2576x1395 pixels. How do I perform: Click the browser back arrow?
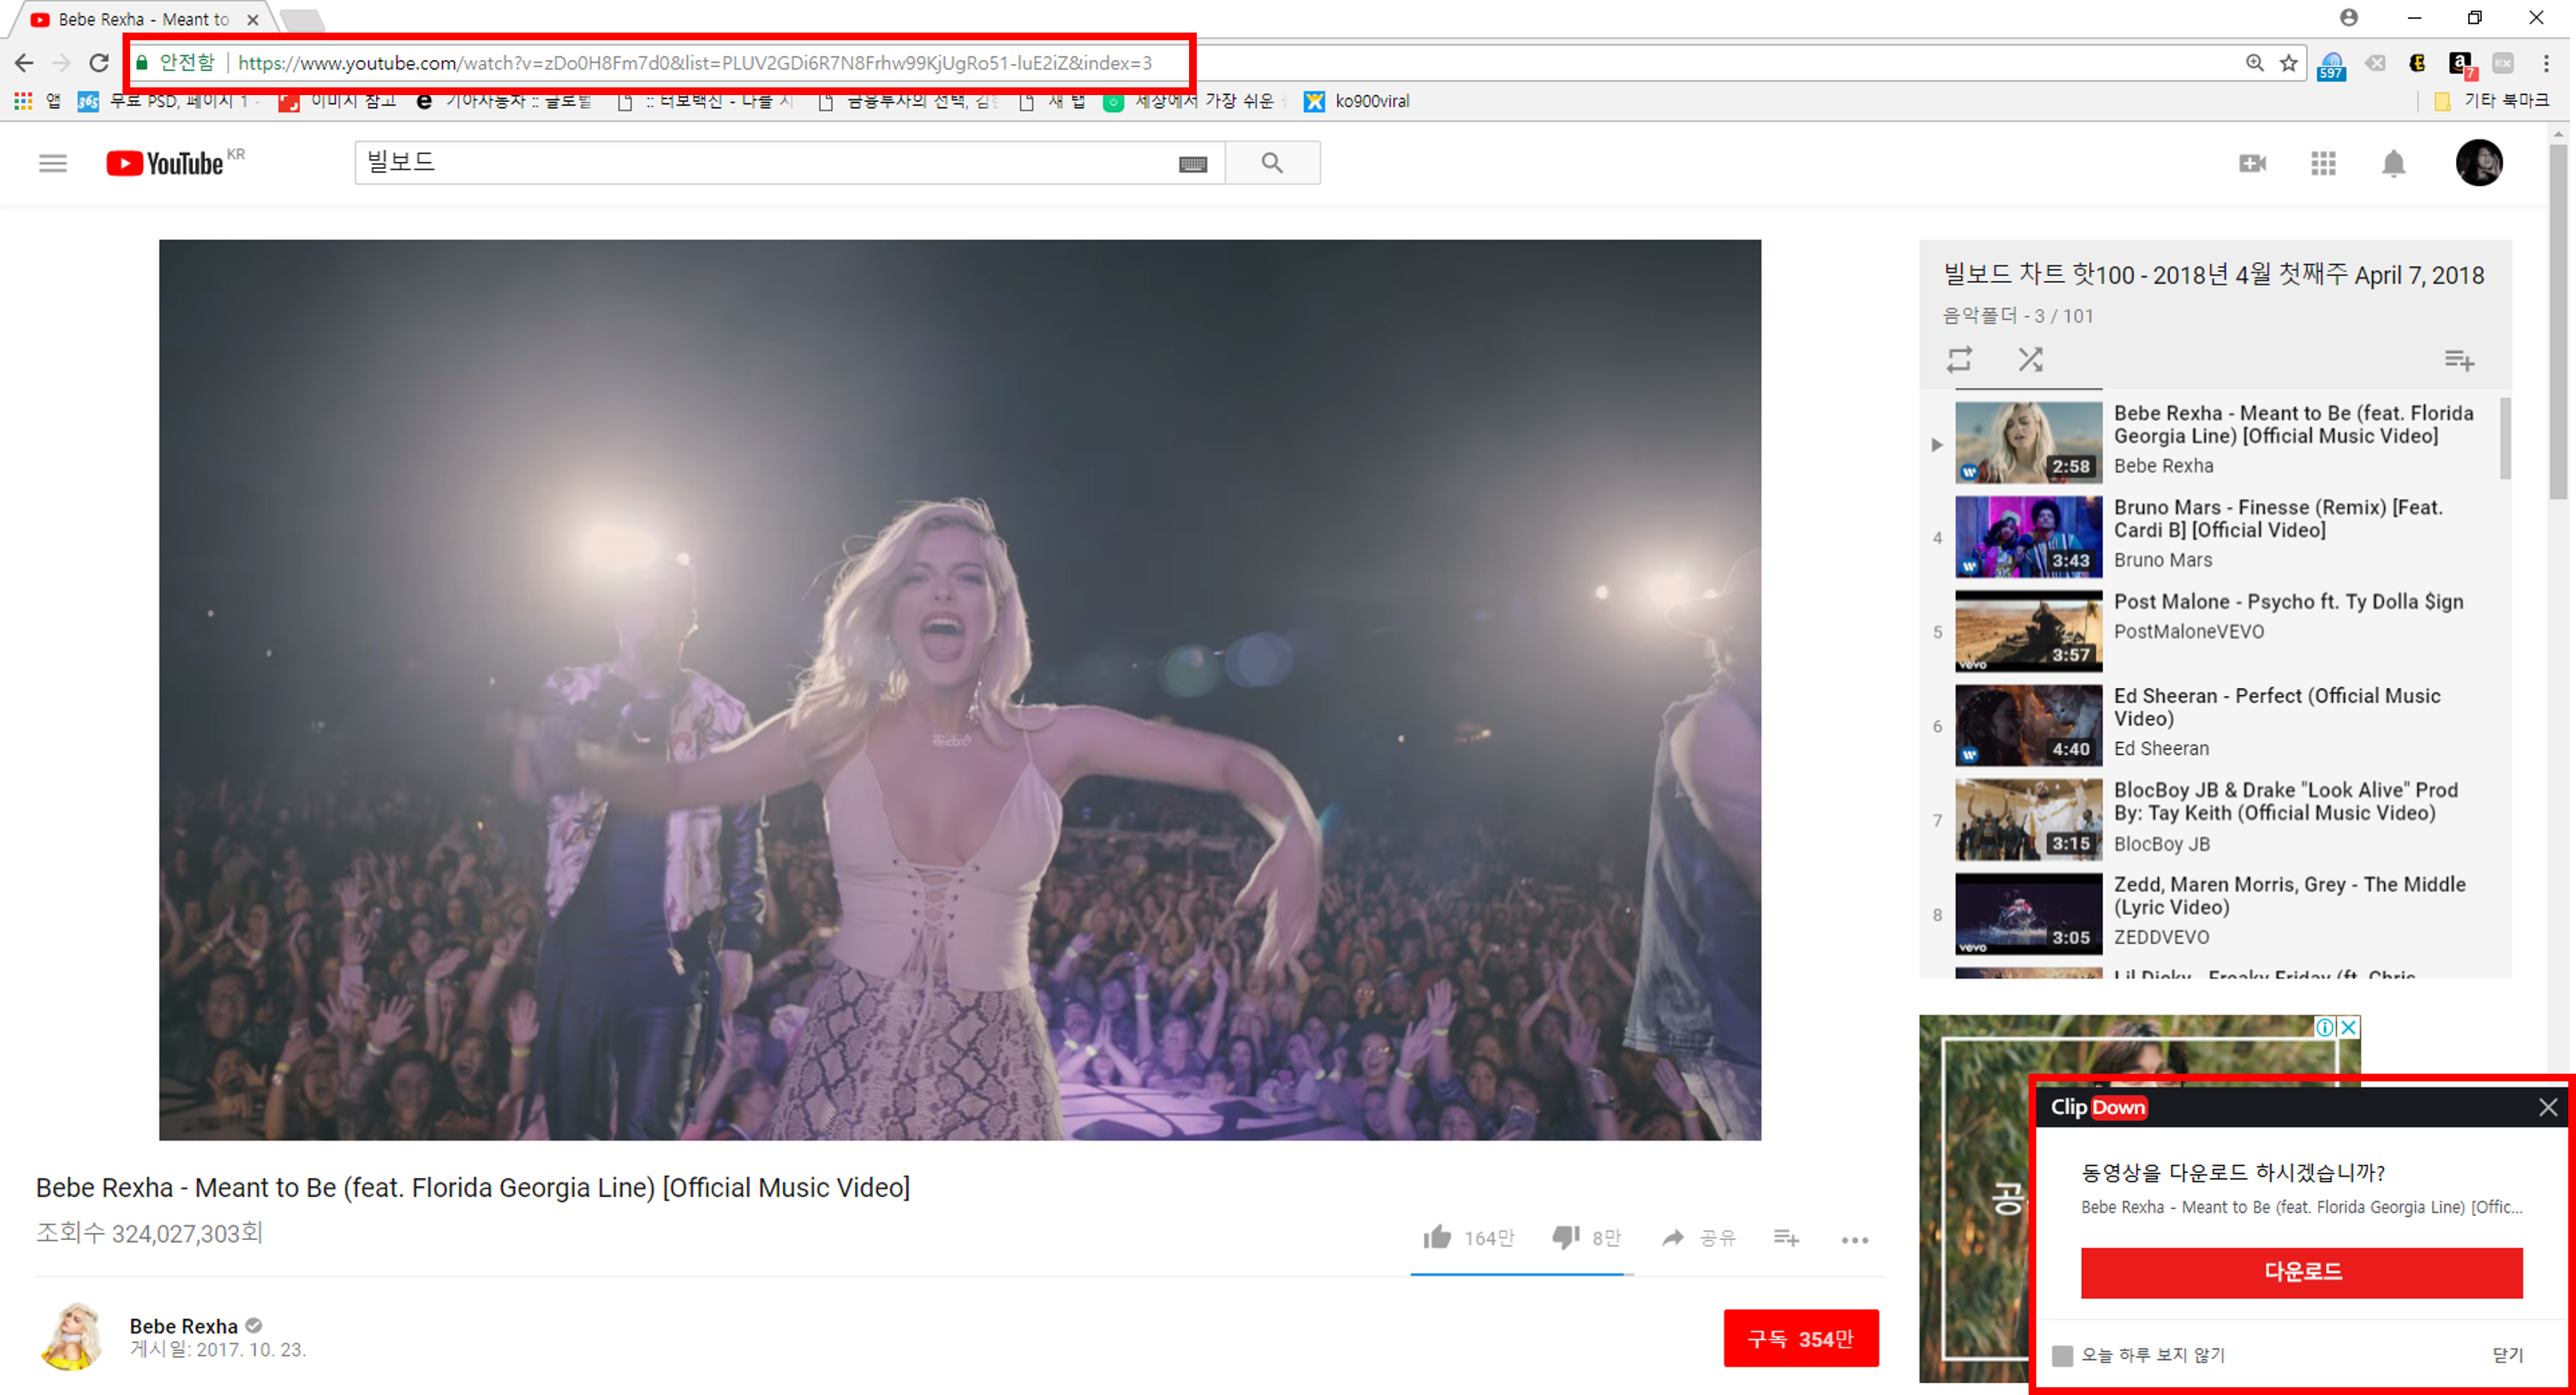24,63
